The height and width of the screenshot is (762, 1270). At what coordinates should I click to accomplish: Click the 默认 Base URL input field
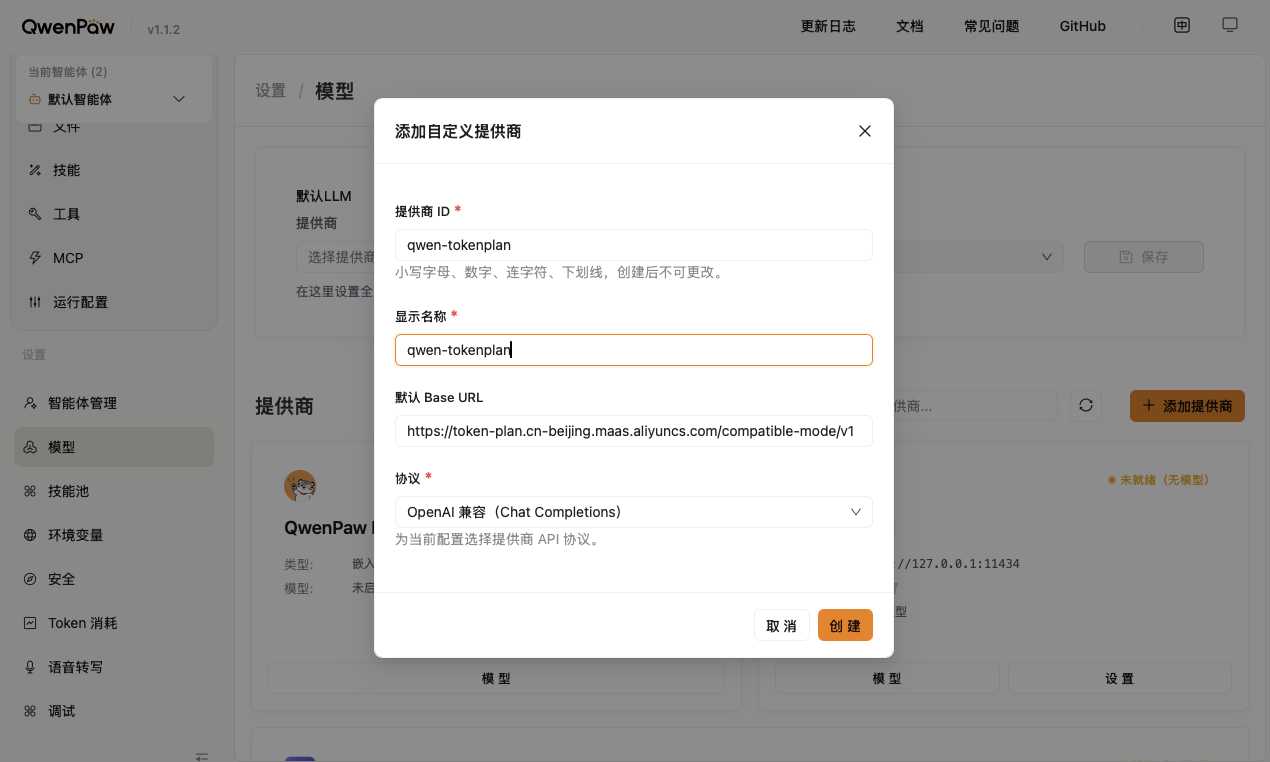(633, 431)
